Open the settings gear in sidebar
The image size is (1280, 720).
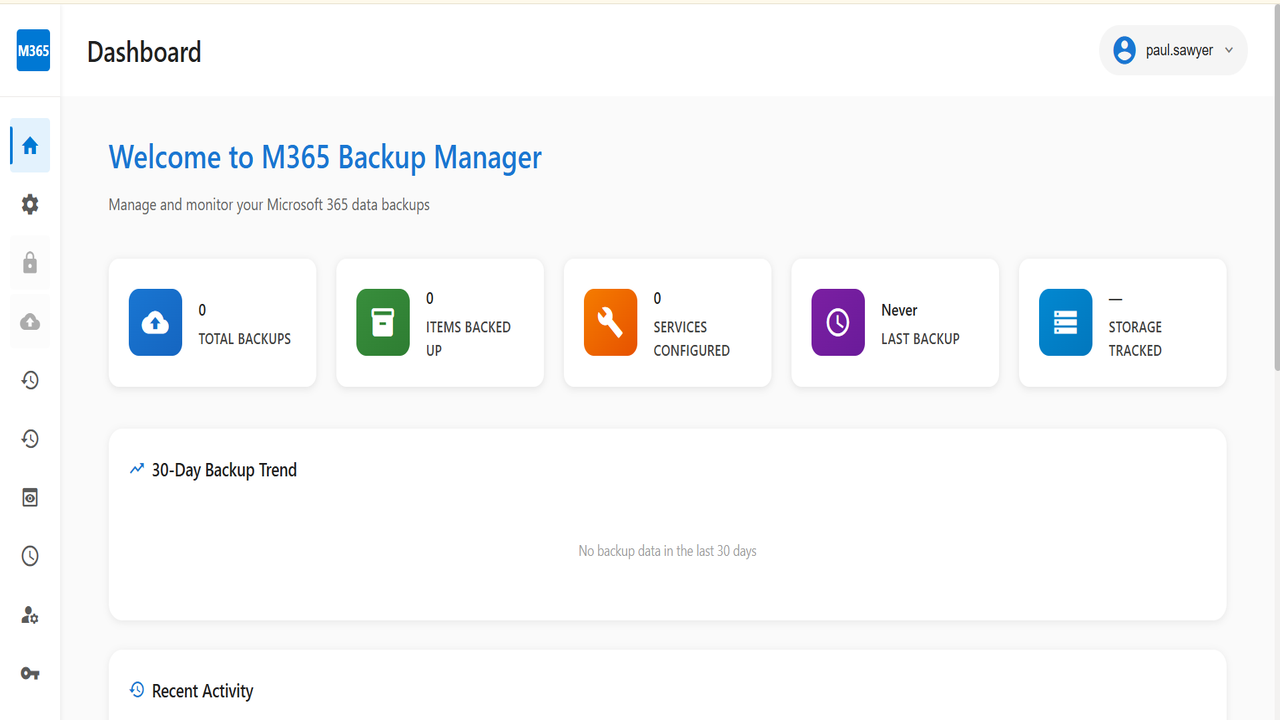pyautogui.click(x=30, y=204)
